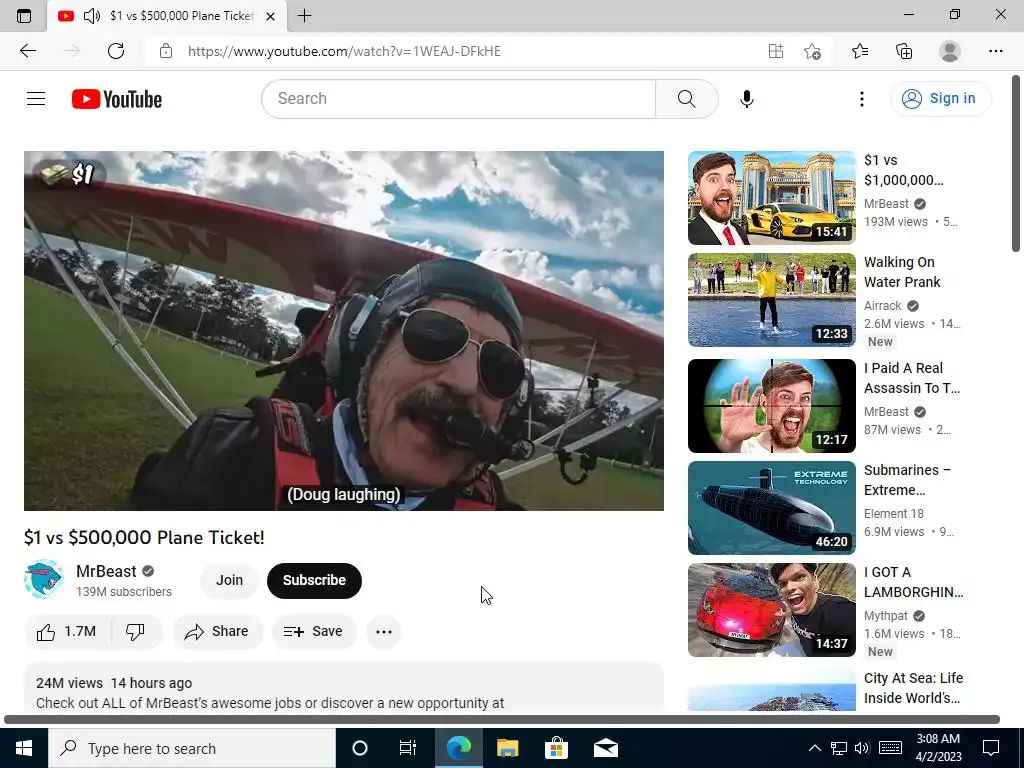Open more actions ellipsis under video
Screen dimensions: 1024x768
coord(384,632)
